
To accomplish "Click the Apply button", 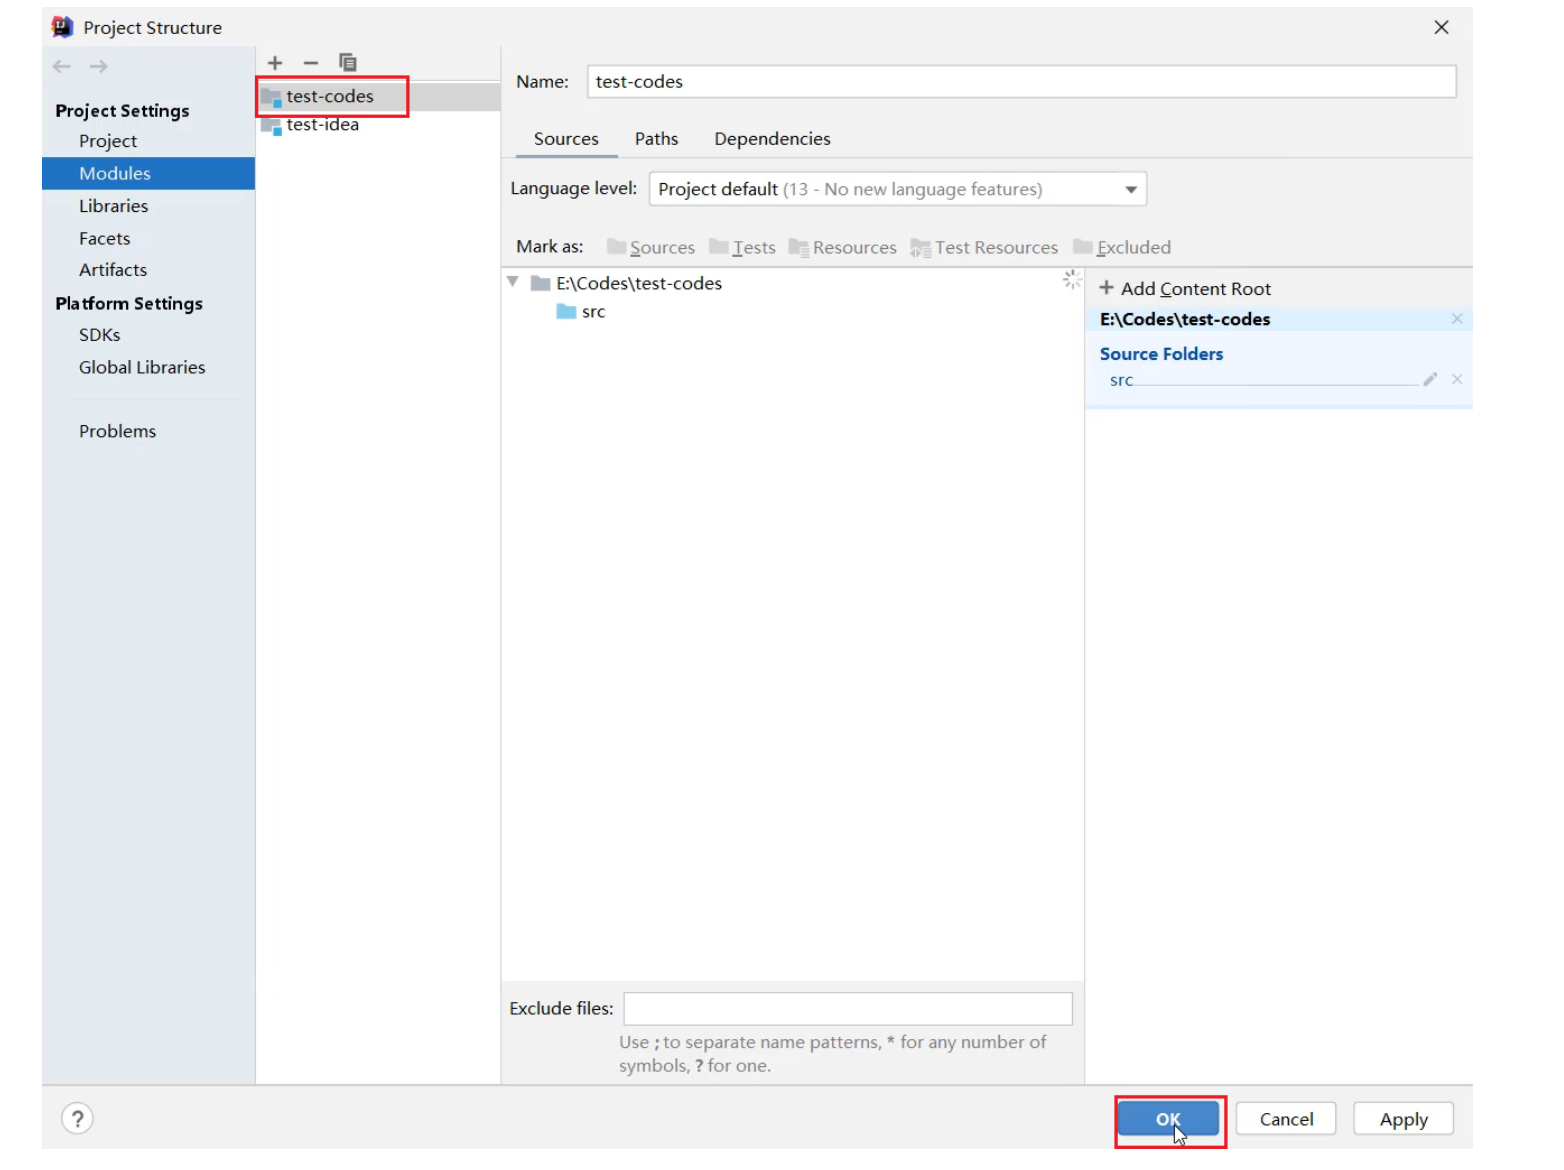I will (1403, 1119).
